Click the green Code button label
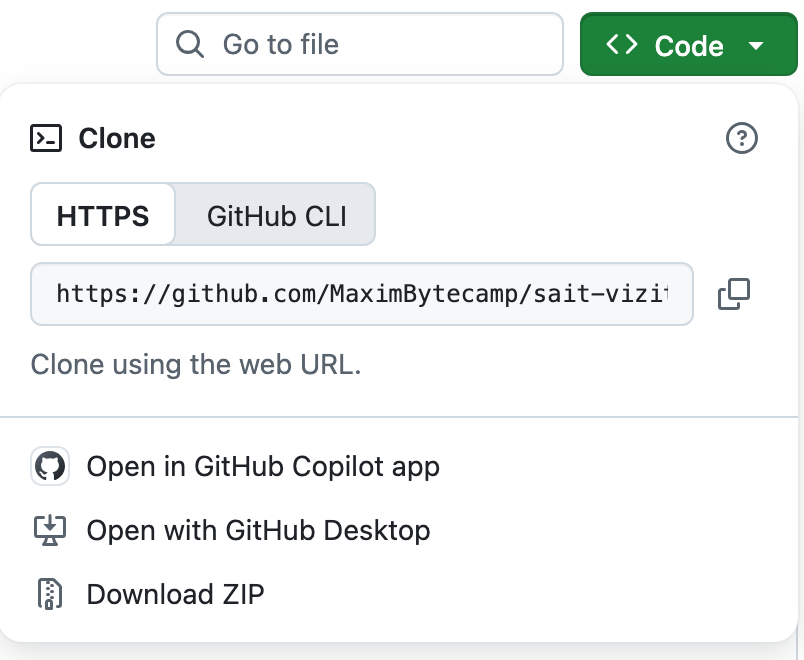 point(689,46)
